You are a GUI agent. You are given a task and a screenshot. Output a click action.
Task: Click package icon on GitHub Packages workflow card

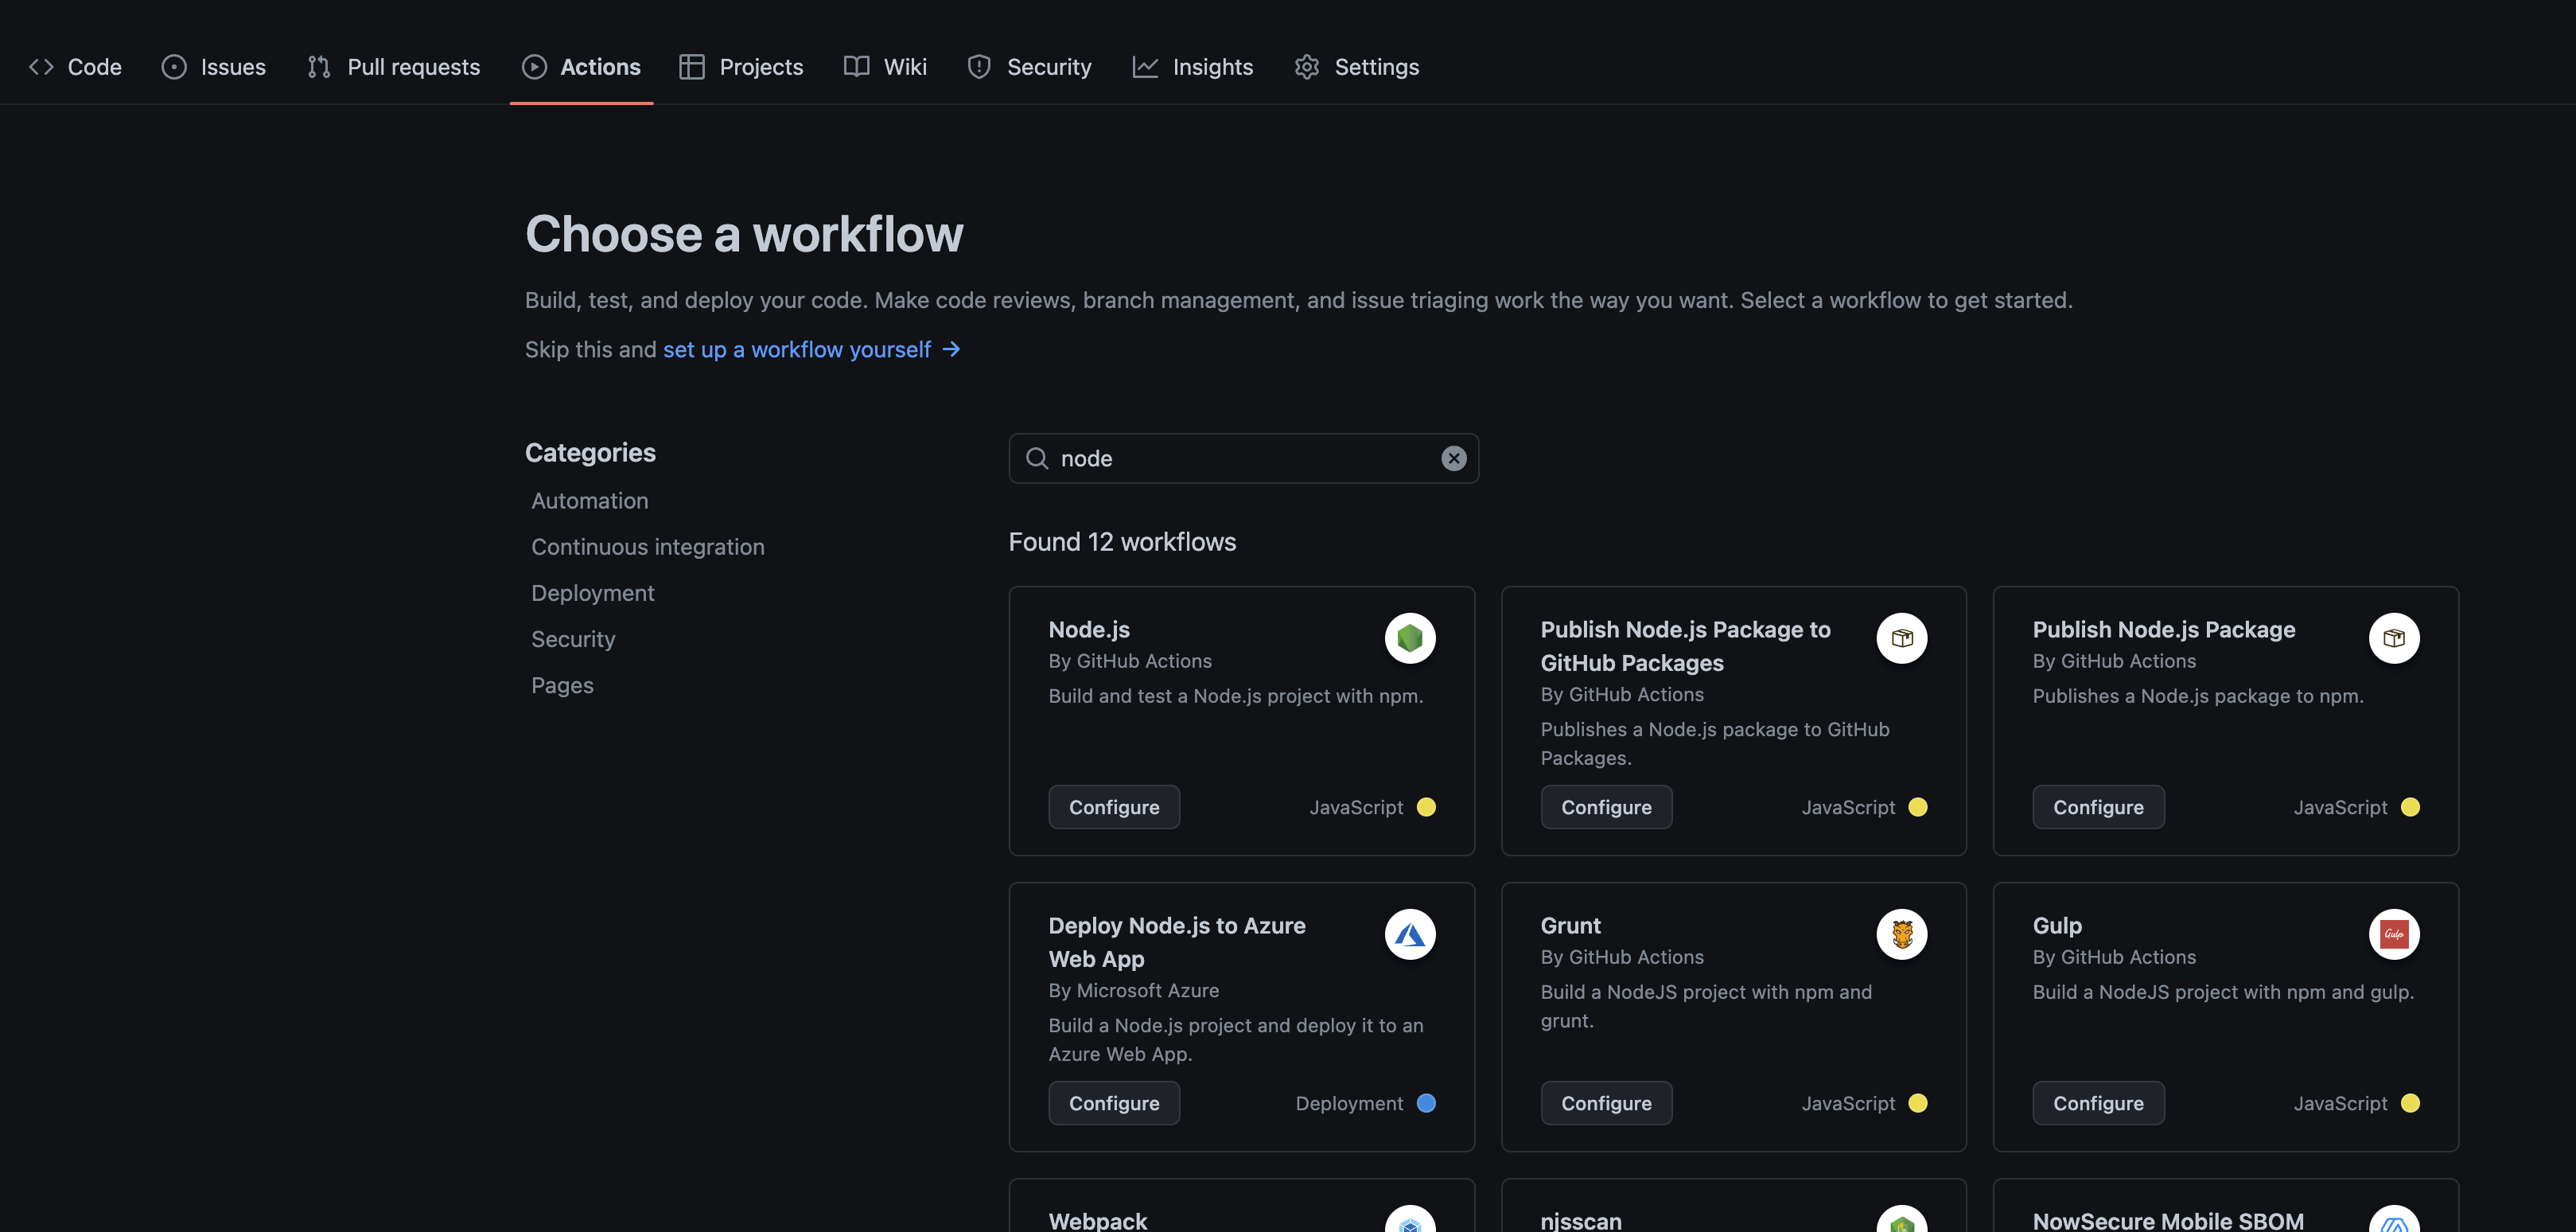pos(1901,637)
